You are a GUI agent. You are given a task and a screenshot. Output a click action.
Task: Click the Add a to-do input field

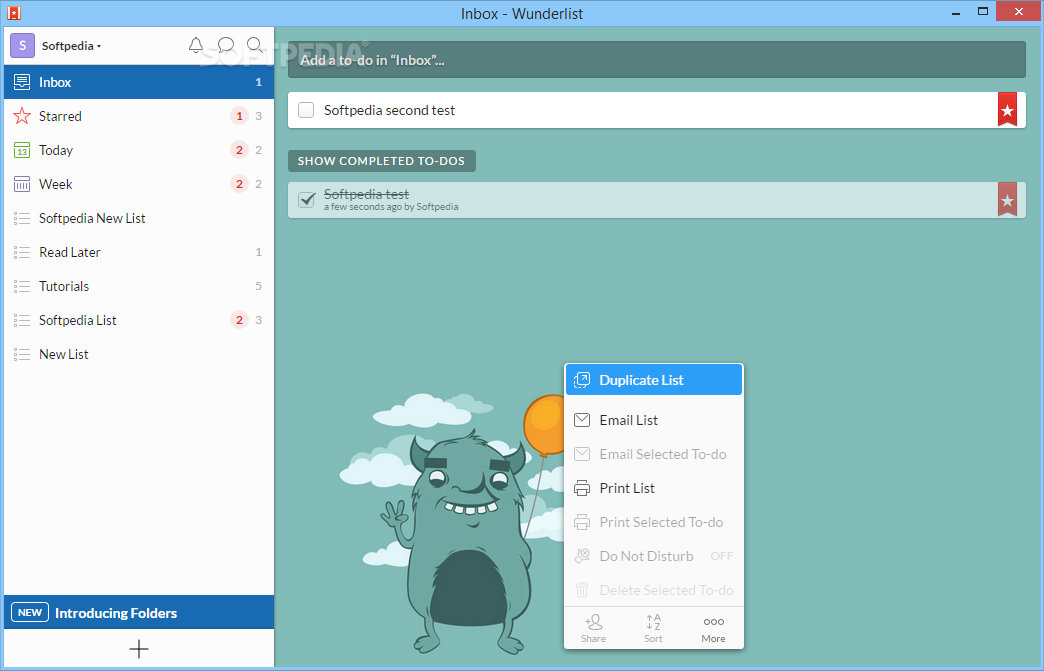(656, 60)
